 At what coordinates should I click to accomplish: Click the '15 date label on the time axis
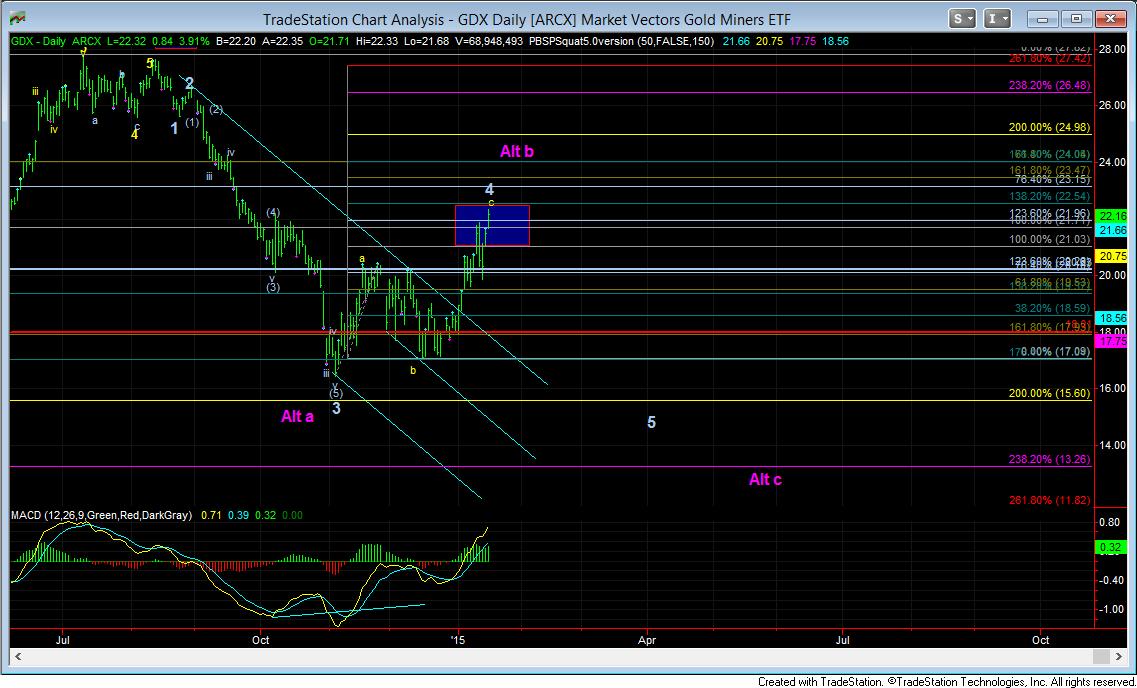click(458, 640)
